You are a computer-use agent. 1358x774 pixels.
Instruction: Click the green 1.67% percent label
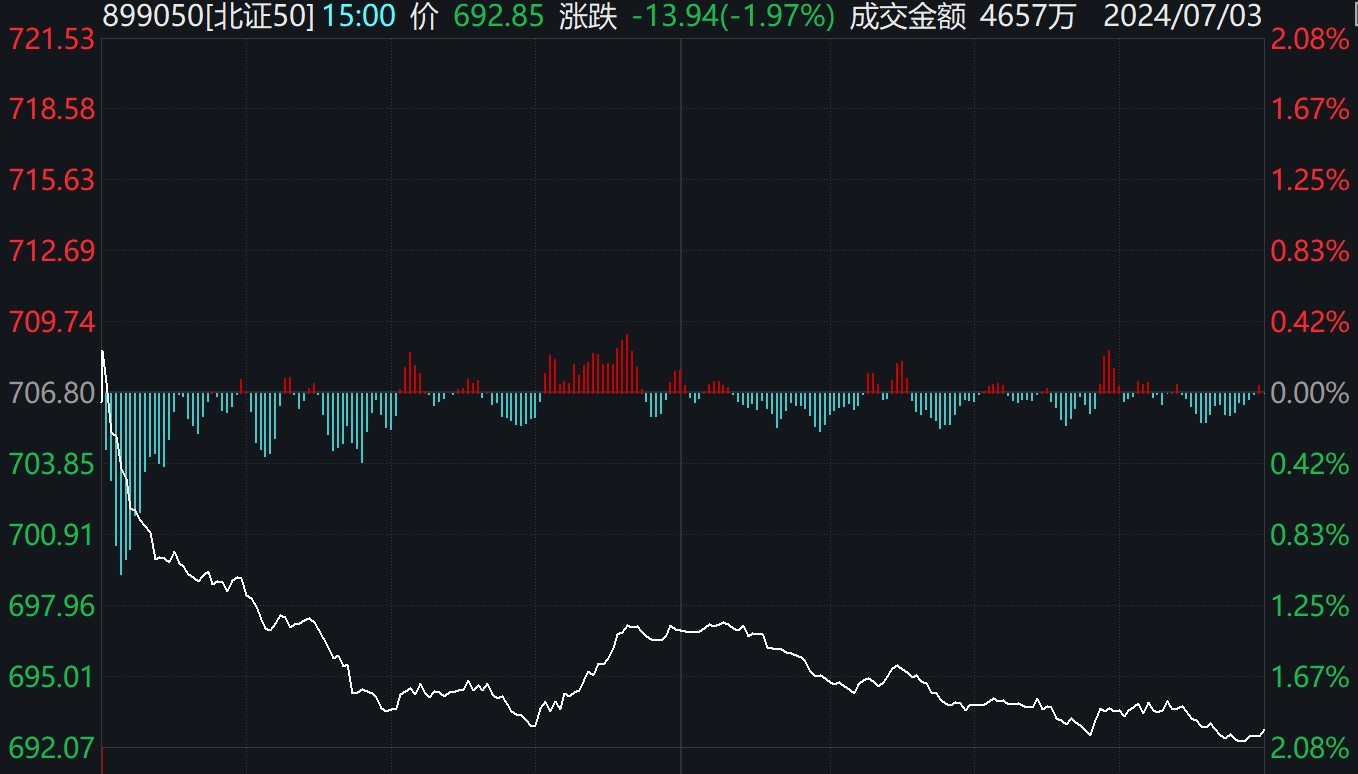[1310, 677]
